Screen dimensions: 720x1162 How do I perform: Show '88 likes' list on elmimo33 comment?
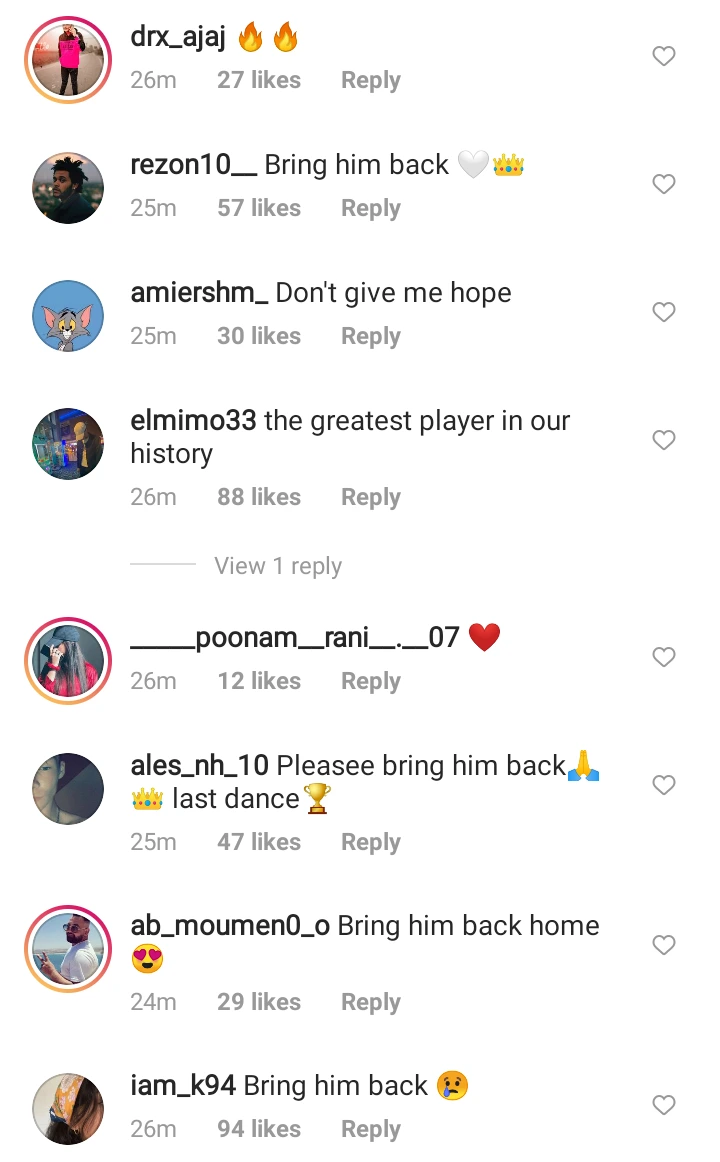click(259, 497)
